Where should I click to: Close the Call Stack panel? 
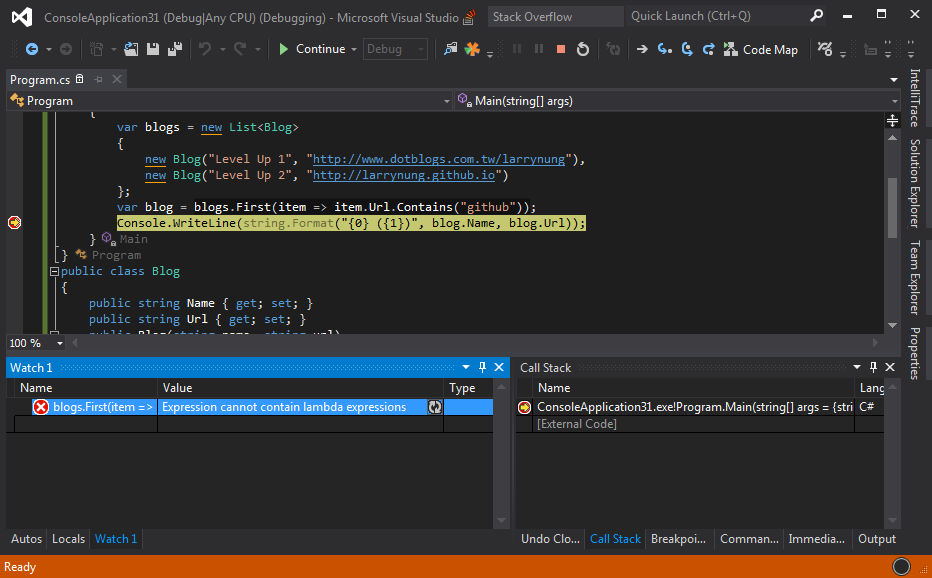click(890, 367)
